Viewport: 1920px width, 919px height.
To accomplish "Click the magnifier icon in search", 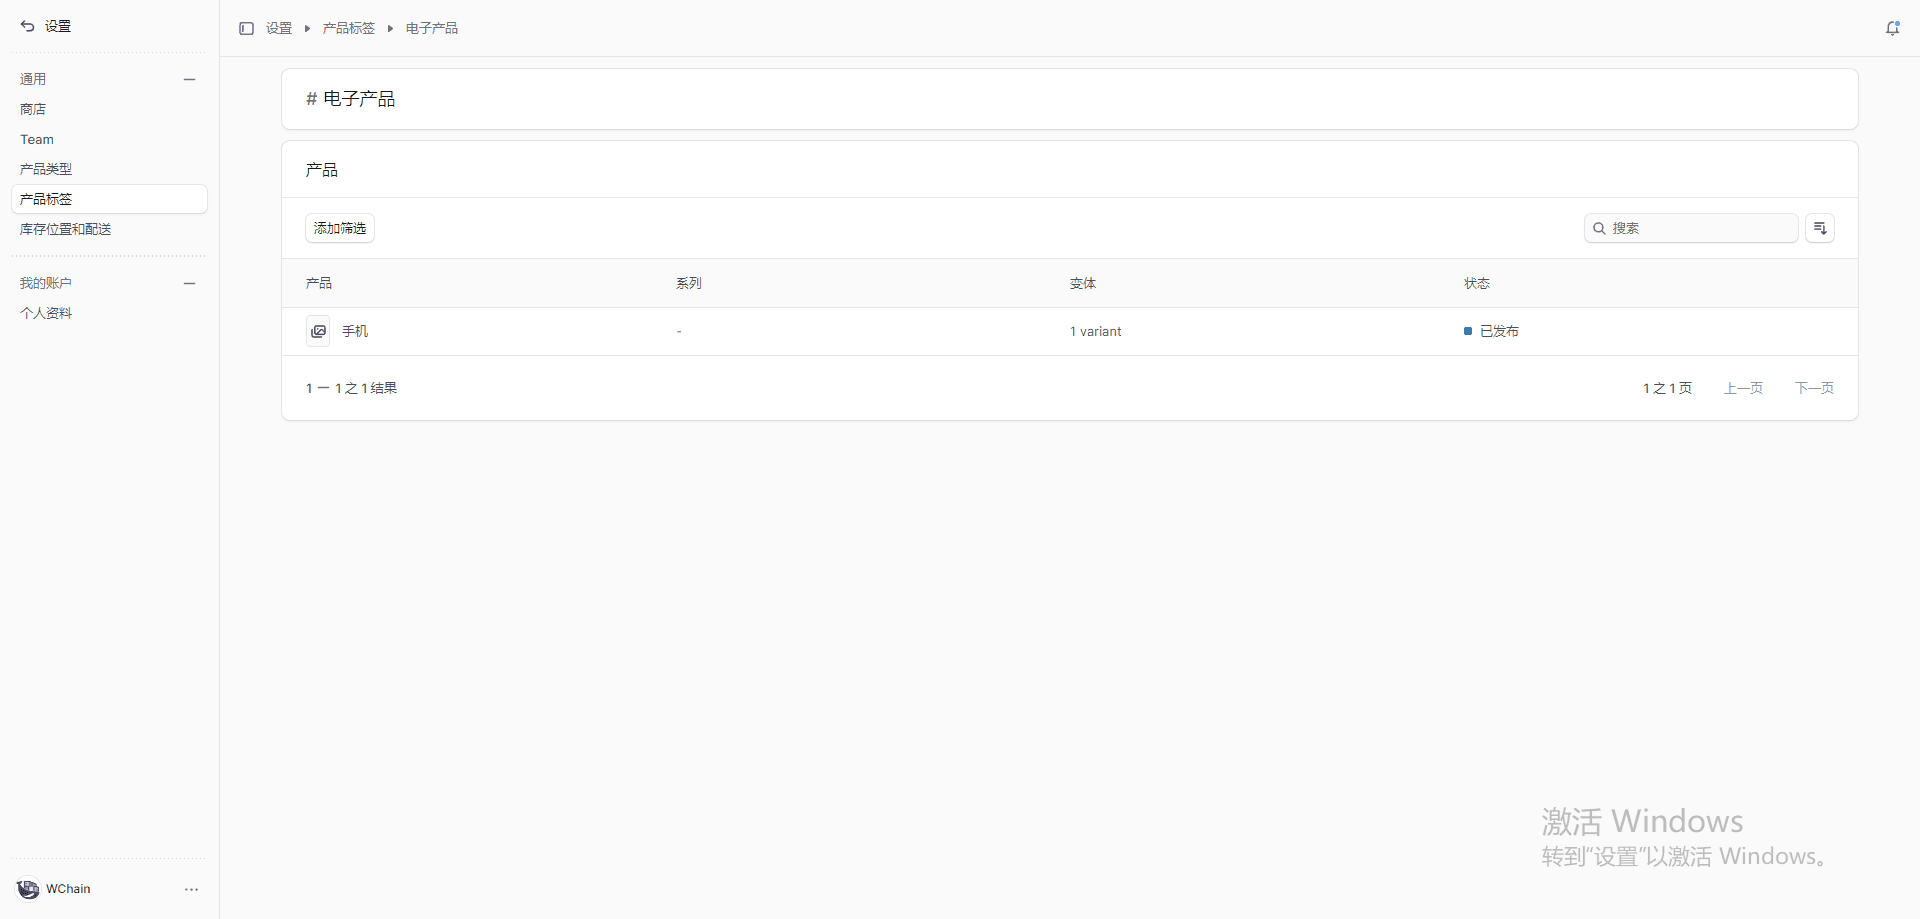I will 1599,228.
